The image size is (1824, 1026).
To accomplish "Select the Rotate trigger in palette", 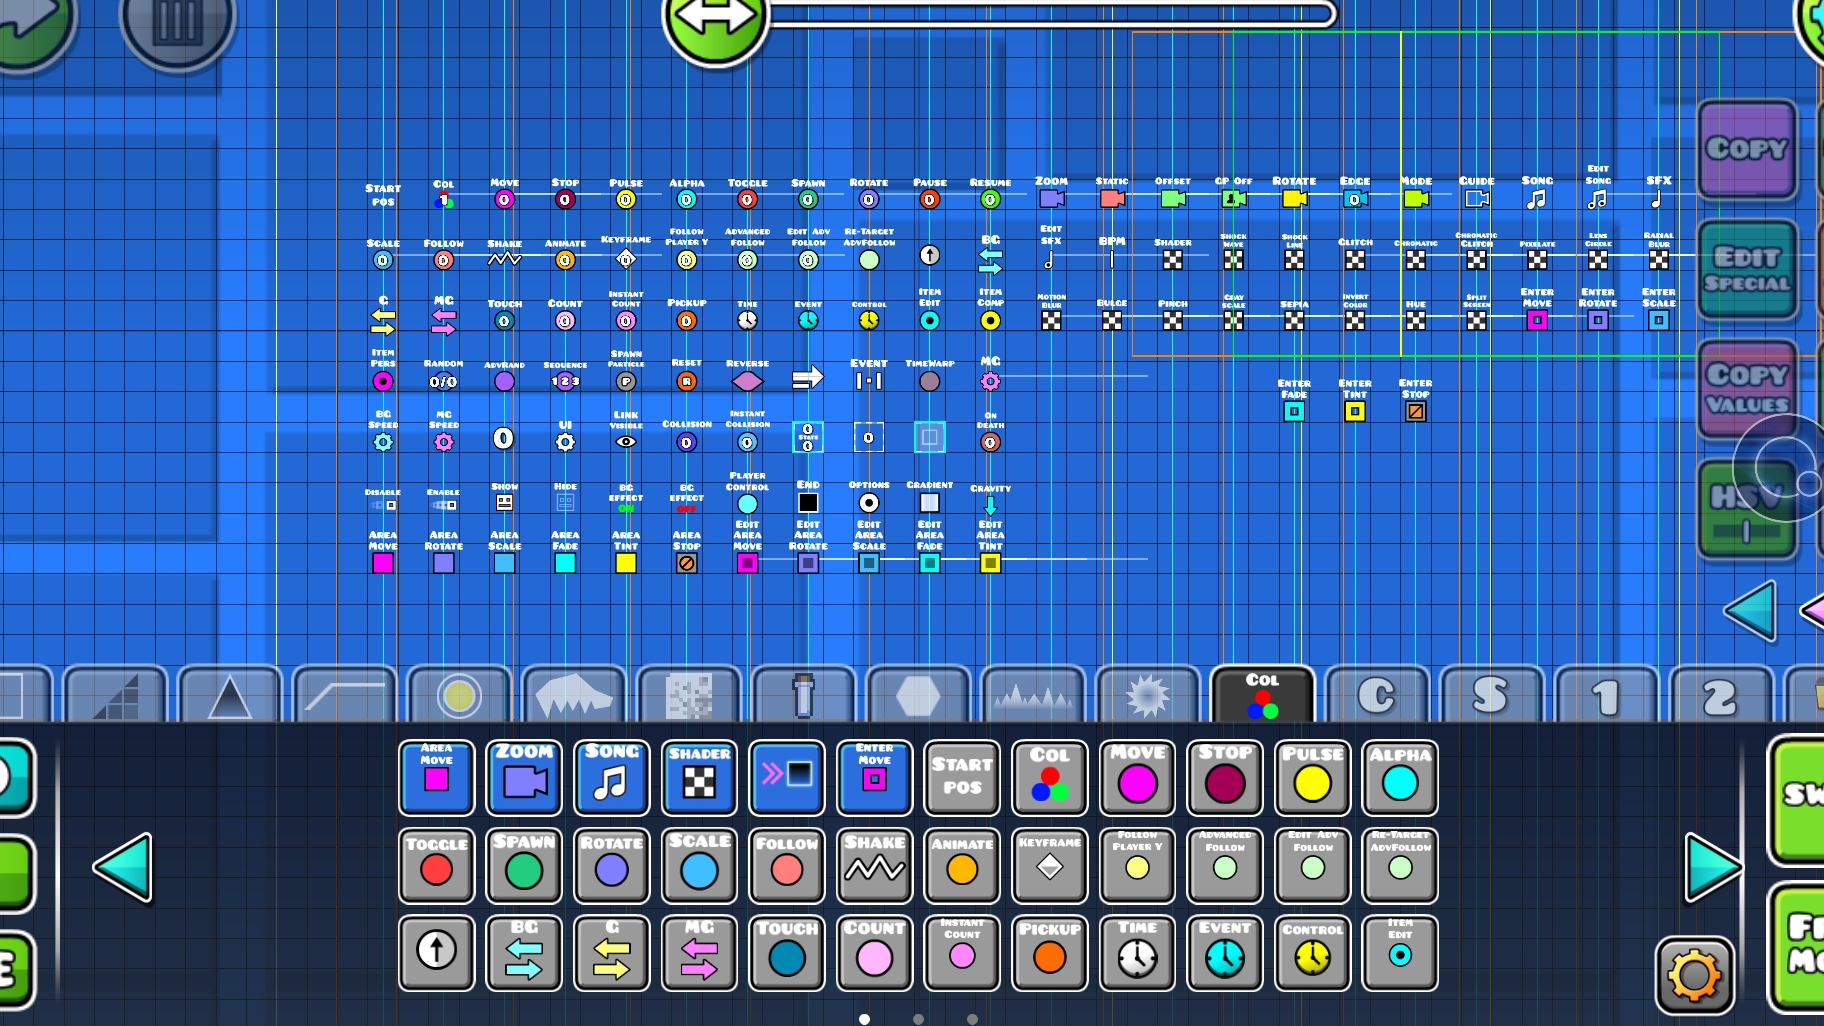I will coord(612,866).
